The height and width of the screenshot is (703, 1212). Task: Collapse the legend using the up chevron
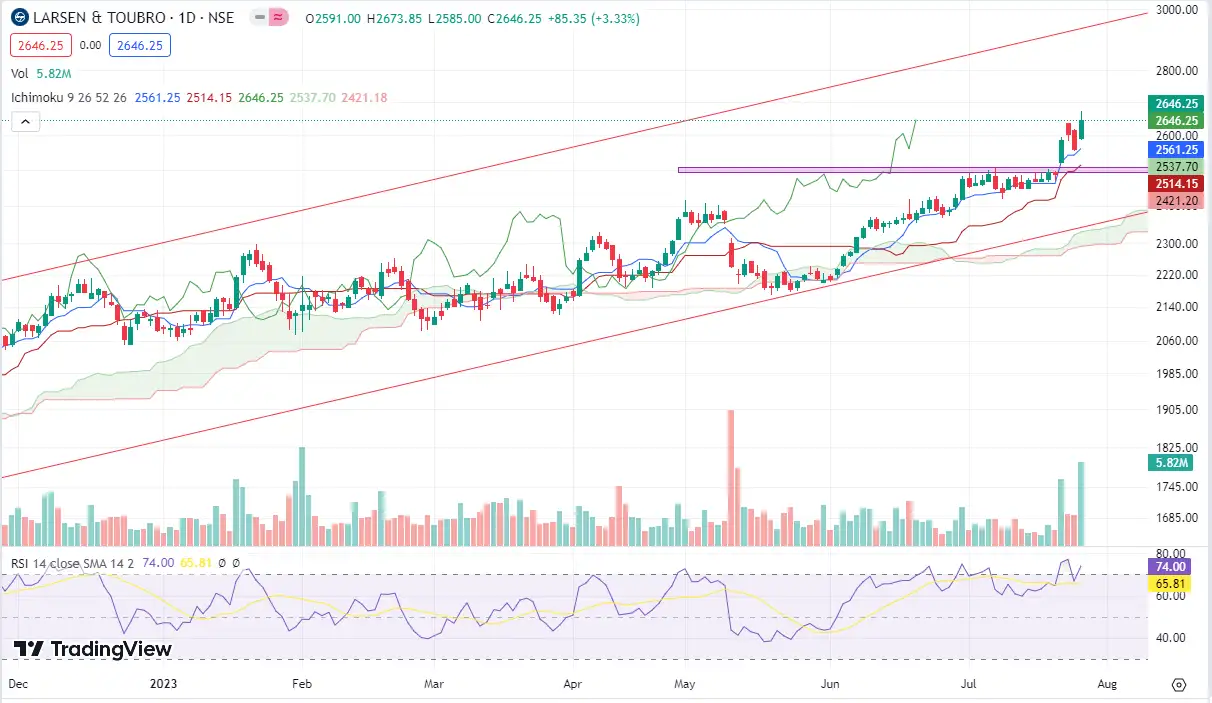pyautogui.click(x=24, y=121)
